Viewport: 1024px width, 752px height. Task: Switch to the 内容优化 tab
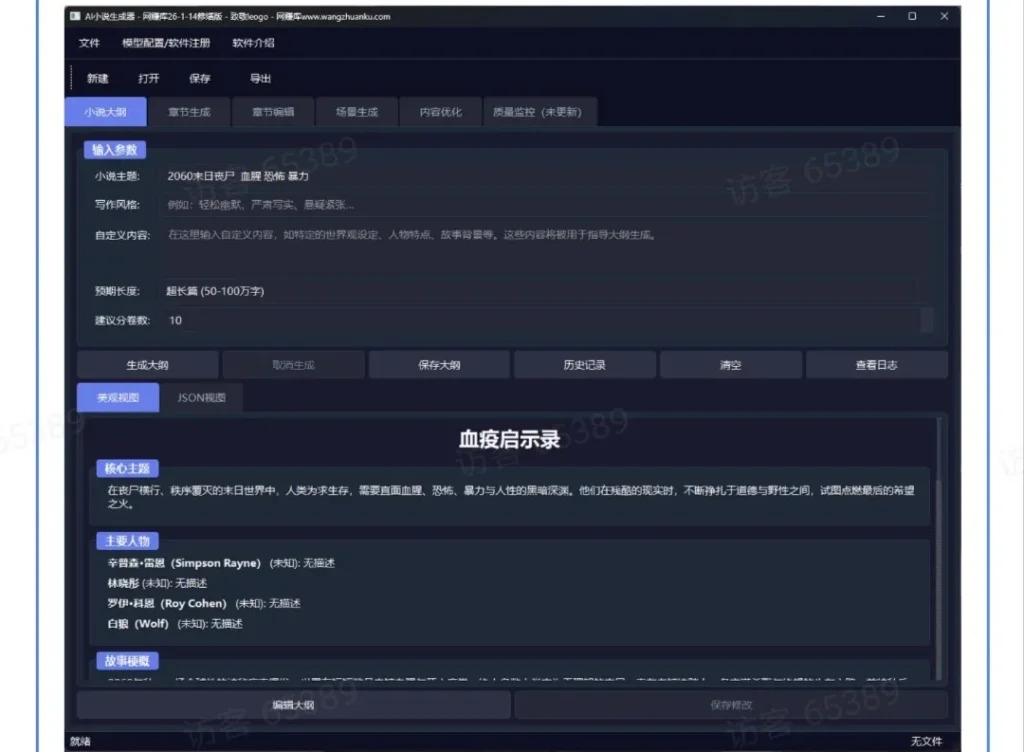click(x=441, y=112)
